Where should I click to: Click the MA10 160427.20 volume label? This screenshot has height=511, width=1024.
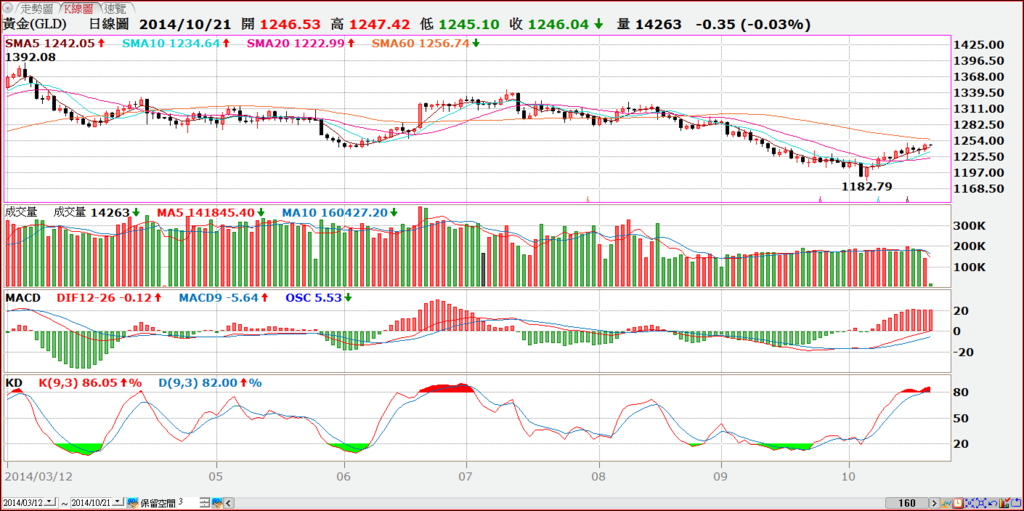pos(335,212)
